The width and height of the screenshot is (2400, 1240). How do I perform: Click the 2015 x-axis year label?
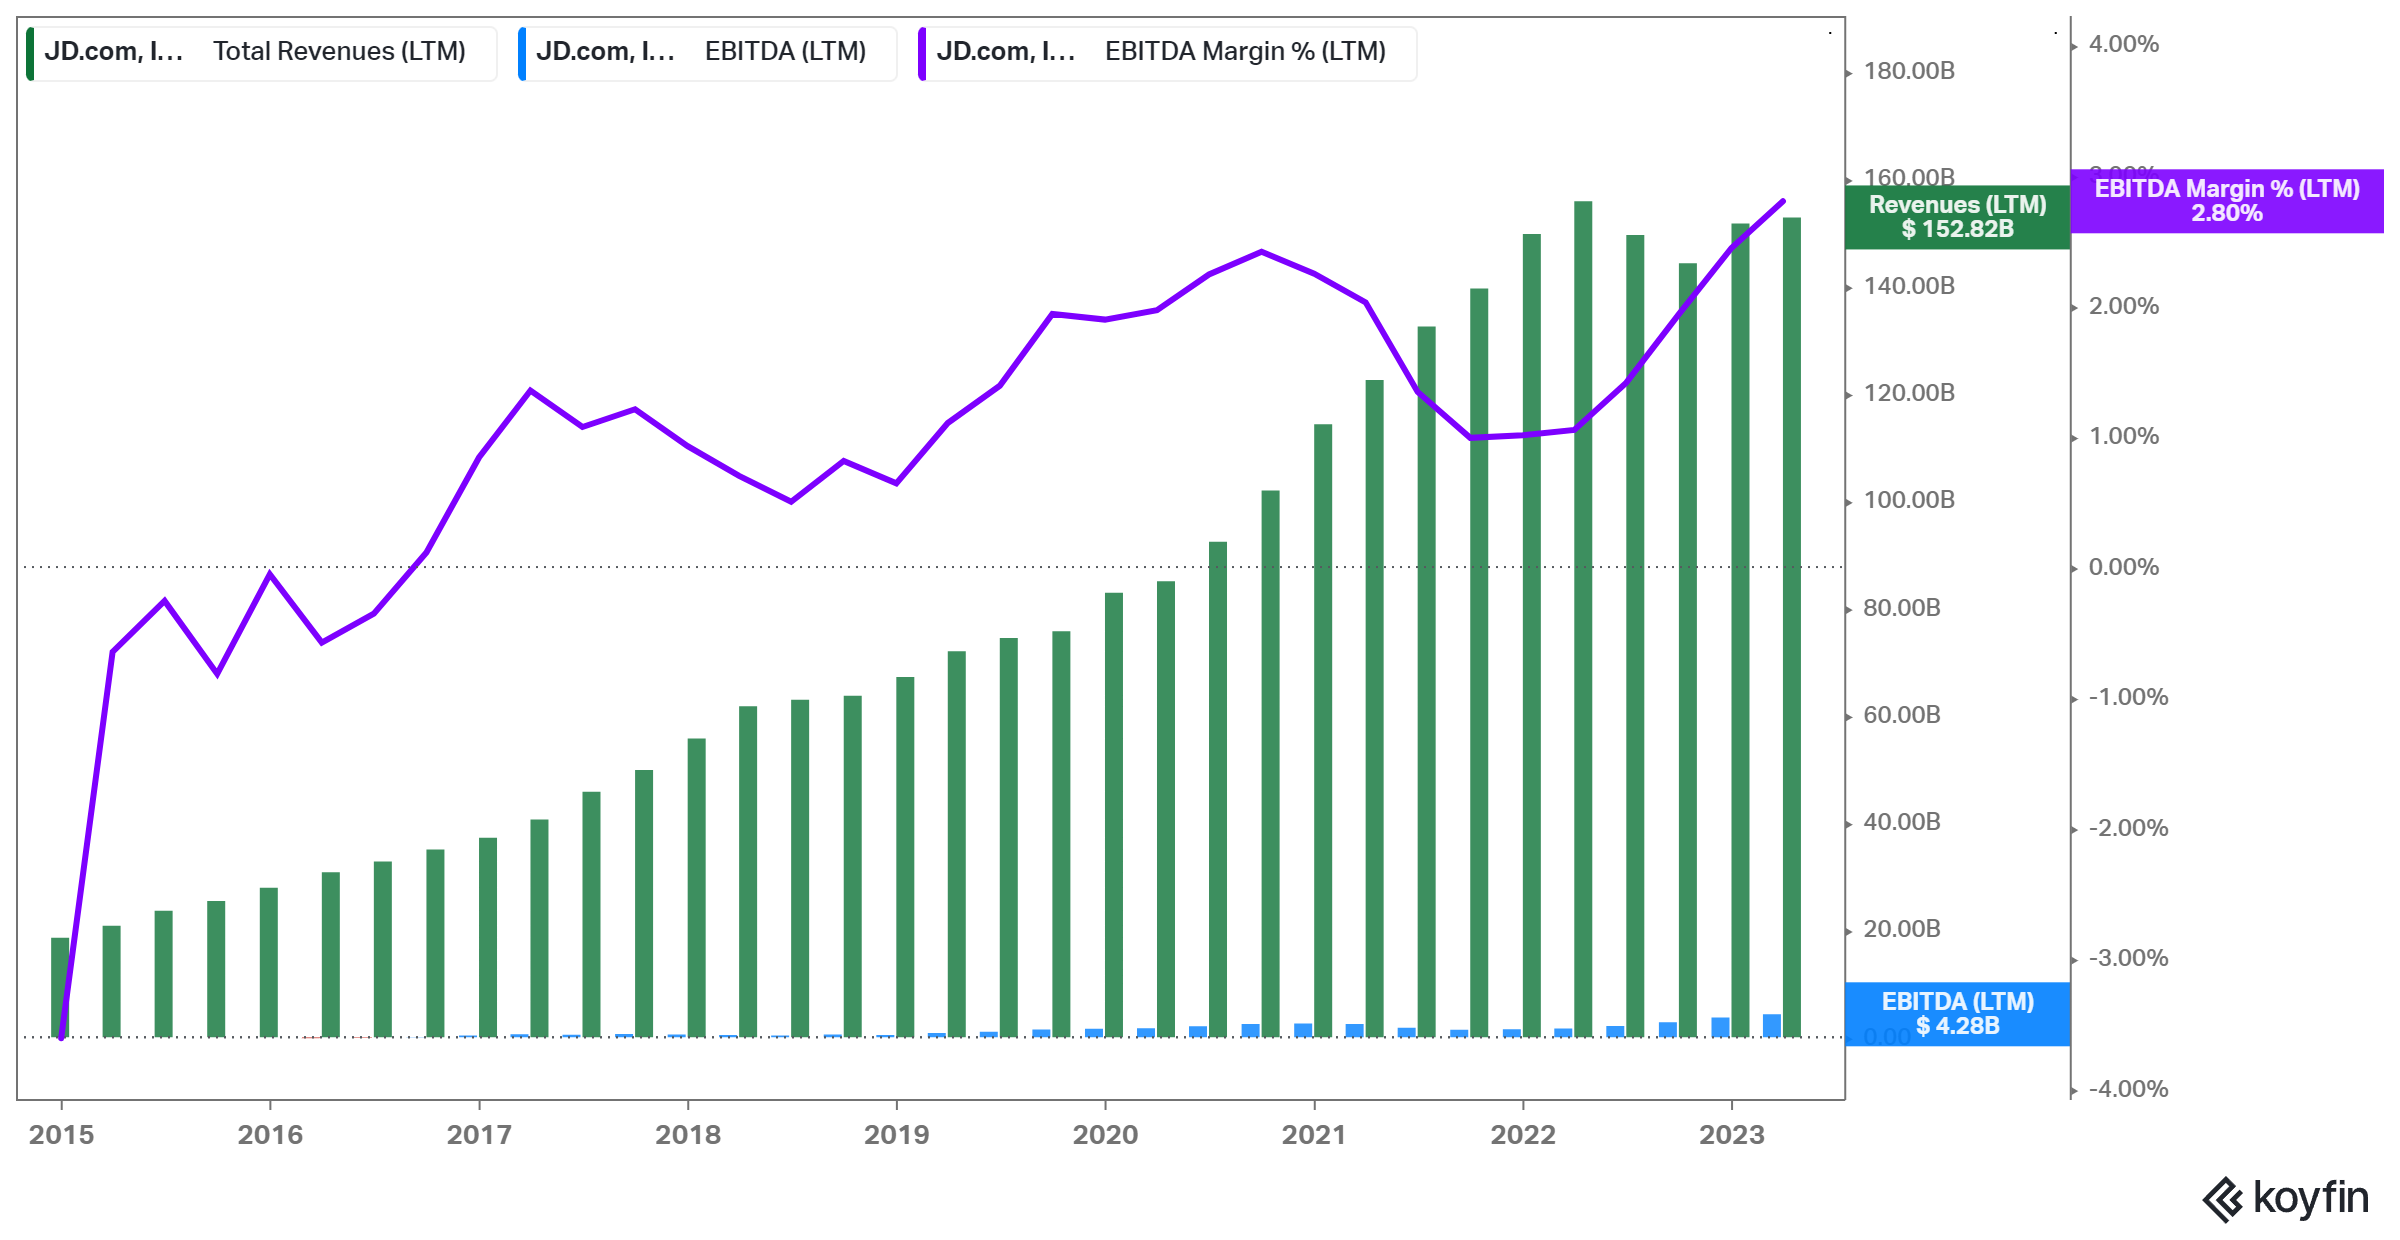pos(61,1135)
